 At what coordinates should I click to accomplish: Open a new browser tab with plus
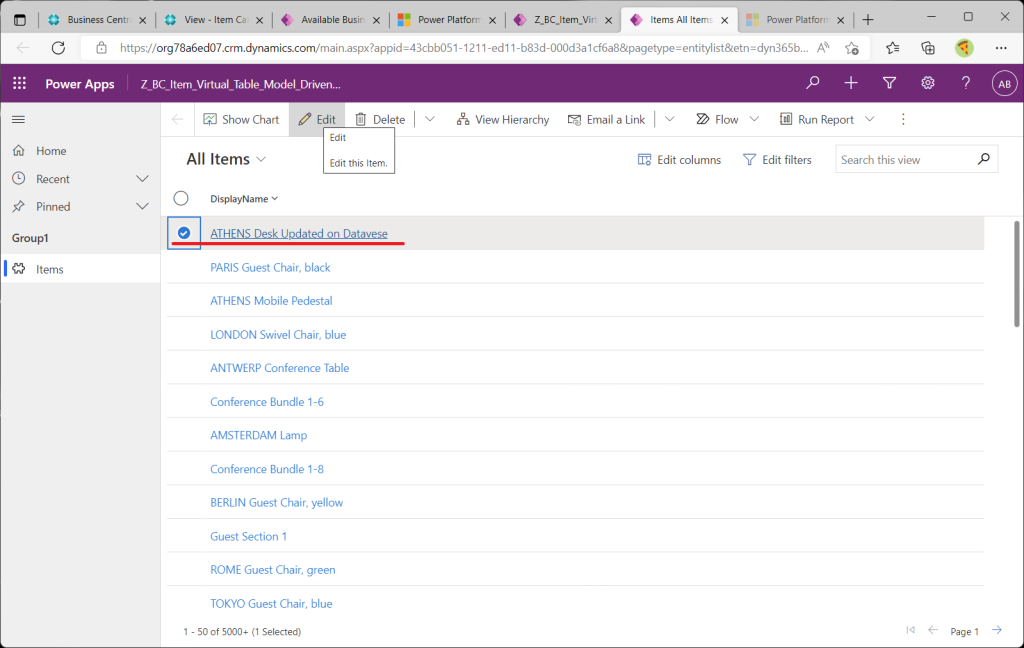click(868, 20)
